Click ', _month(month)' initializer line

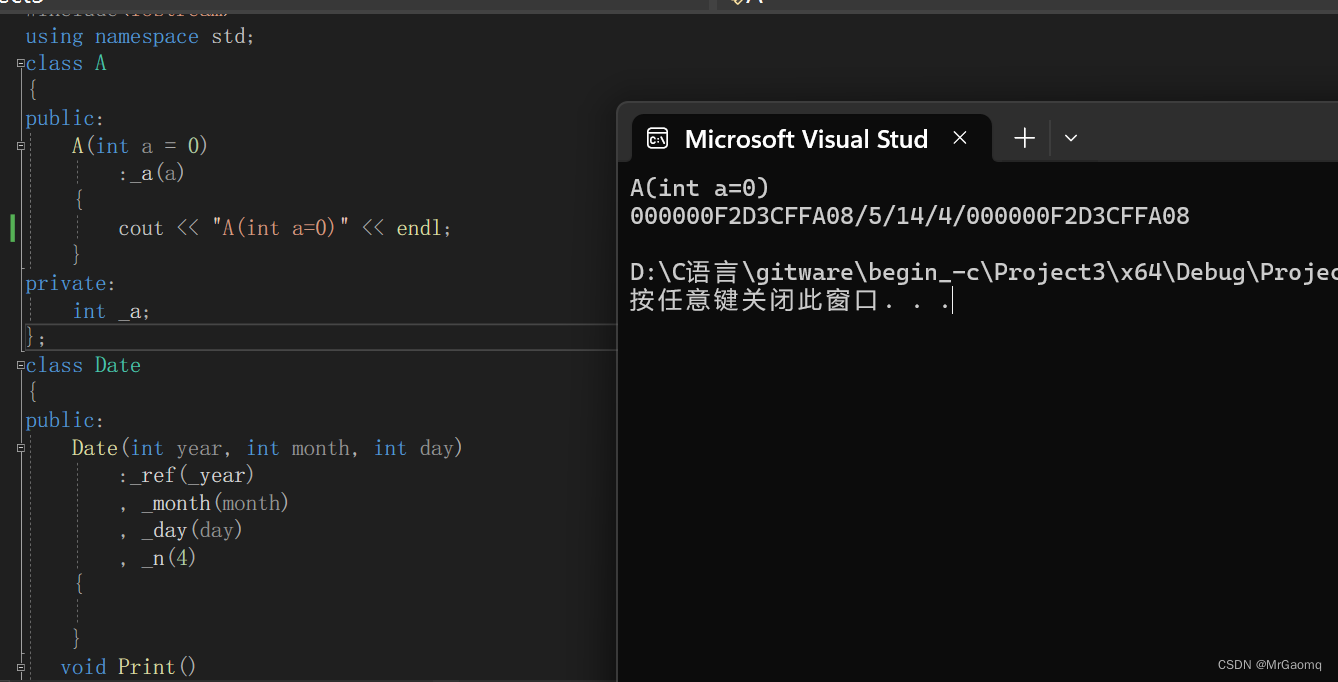click(x=204, y=503)
